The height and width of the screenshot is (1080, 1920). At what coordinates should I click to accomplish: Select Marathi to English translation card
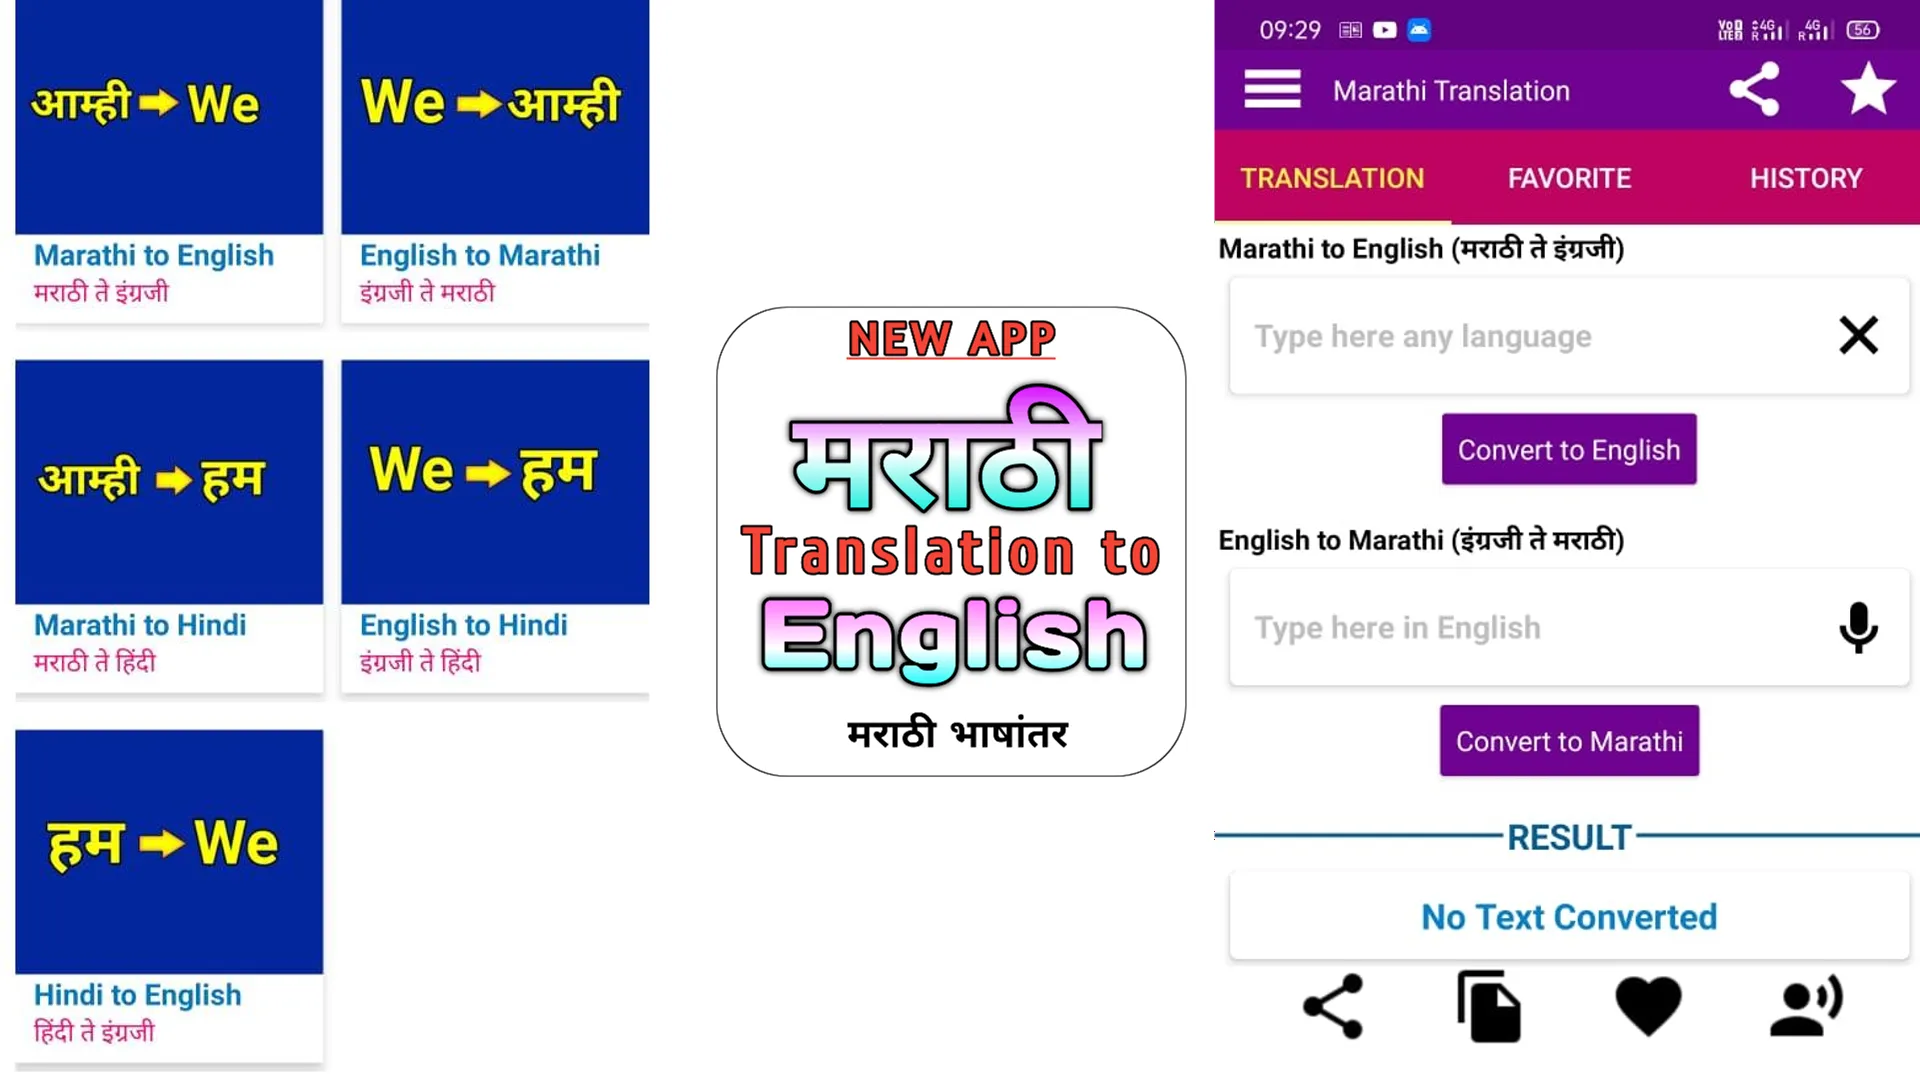point(169,158)
